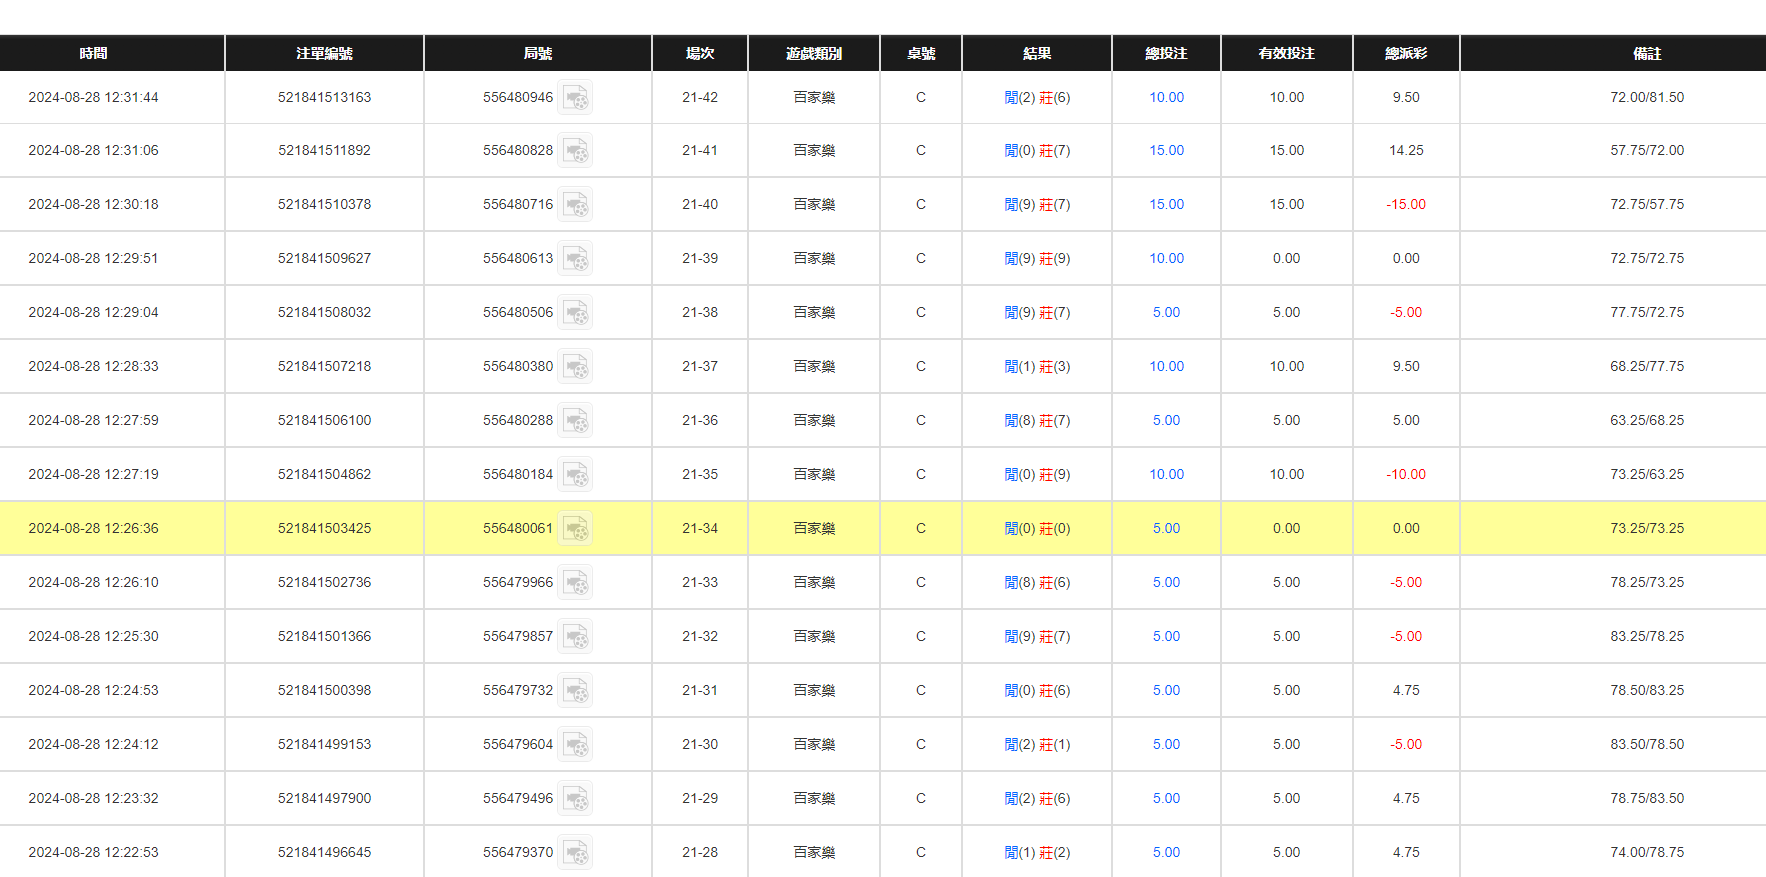Open the replay icon for round 556480613
The width and height of the screenshot is (1766, 877).
(x=575, y=259)
